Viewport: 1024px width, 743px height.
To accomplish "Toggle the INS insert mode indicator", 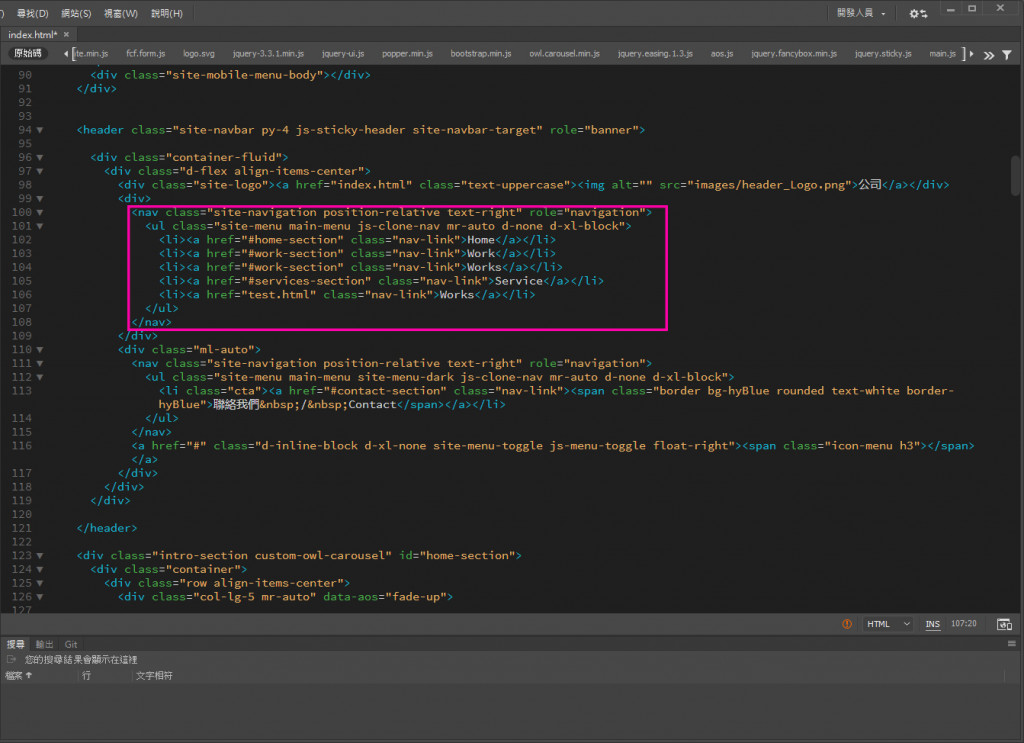I will [x=932, y=624].
